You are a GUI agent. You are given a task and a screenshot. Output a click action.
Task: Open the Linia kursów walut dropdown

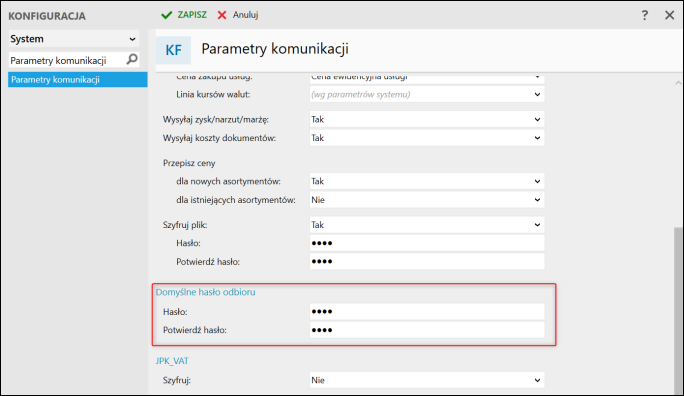[x=427, y=94]
